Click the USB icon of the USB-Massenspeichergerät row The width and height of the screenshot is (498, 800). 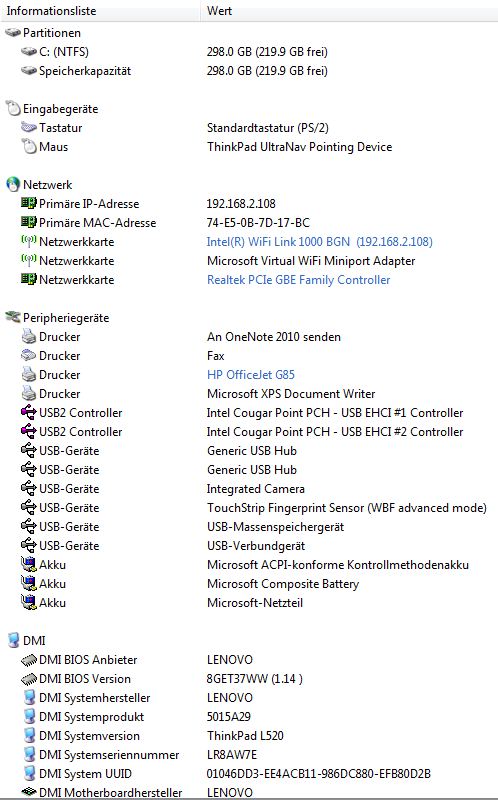[29, 526]
